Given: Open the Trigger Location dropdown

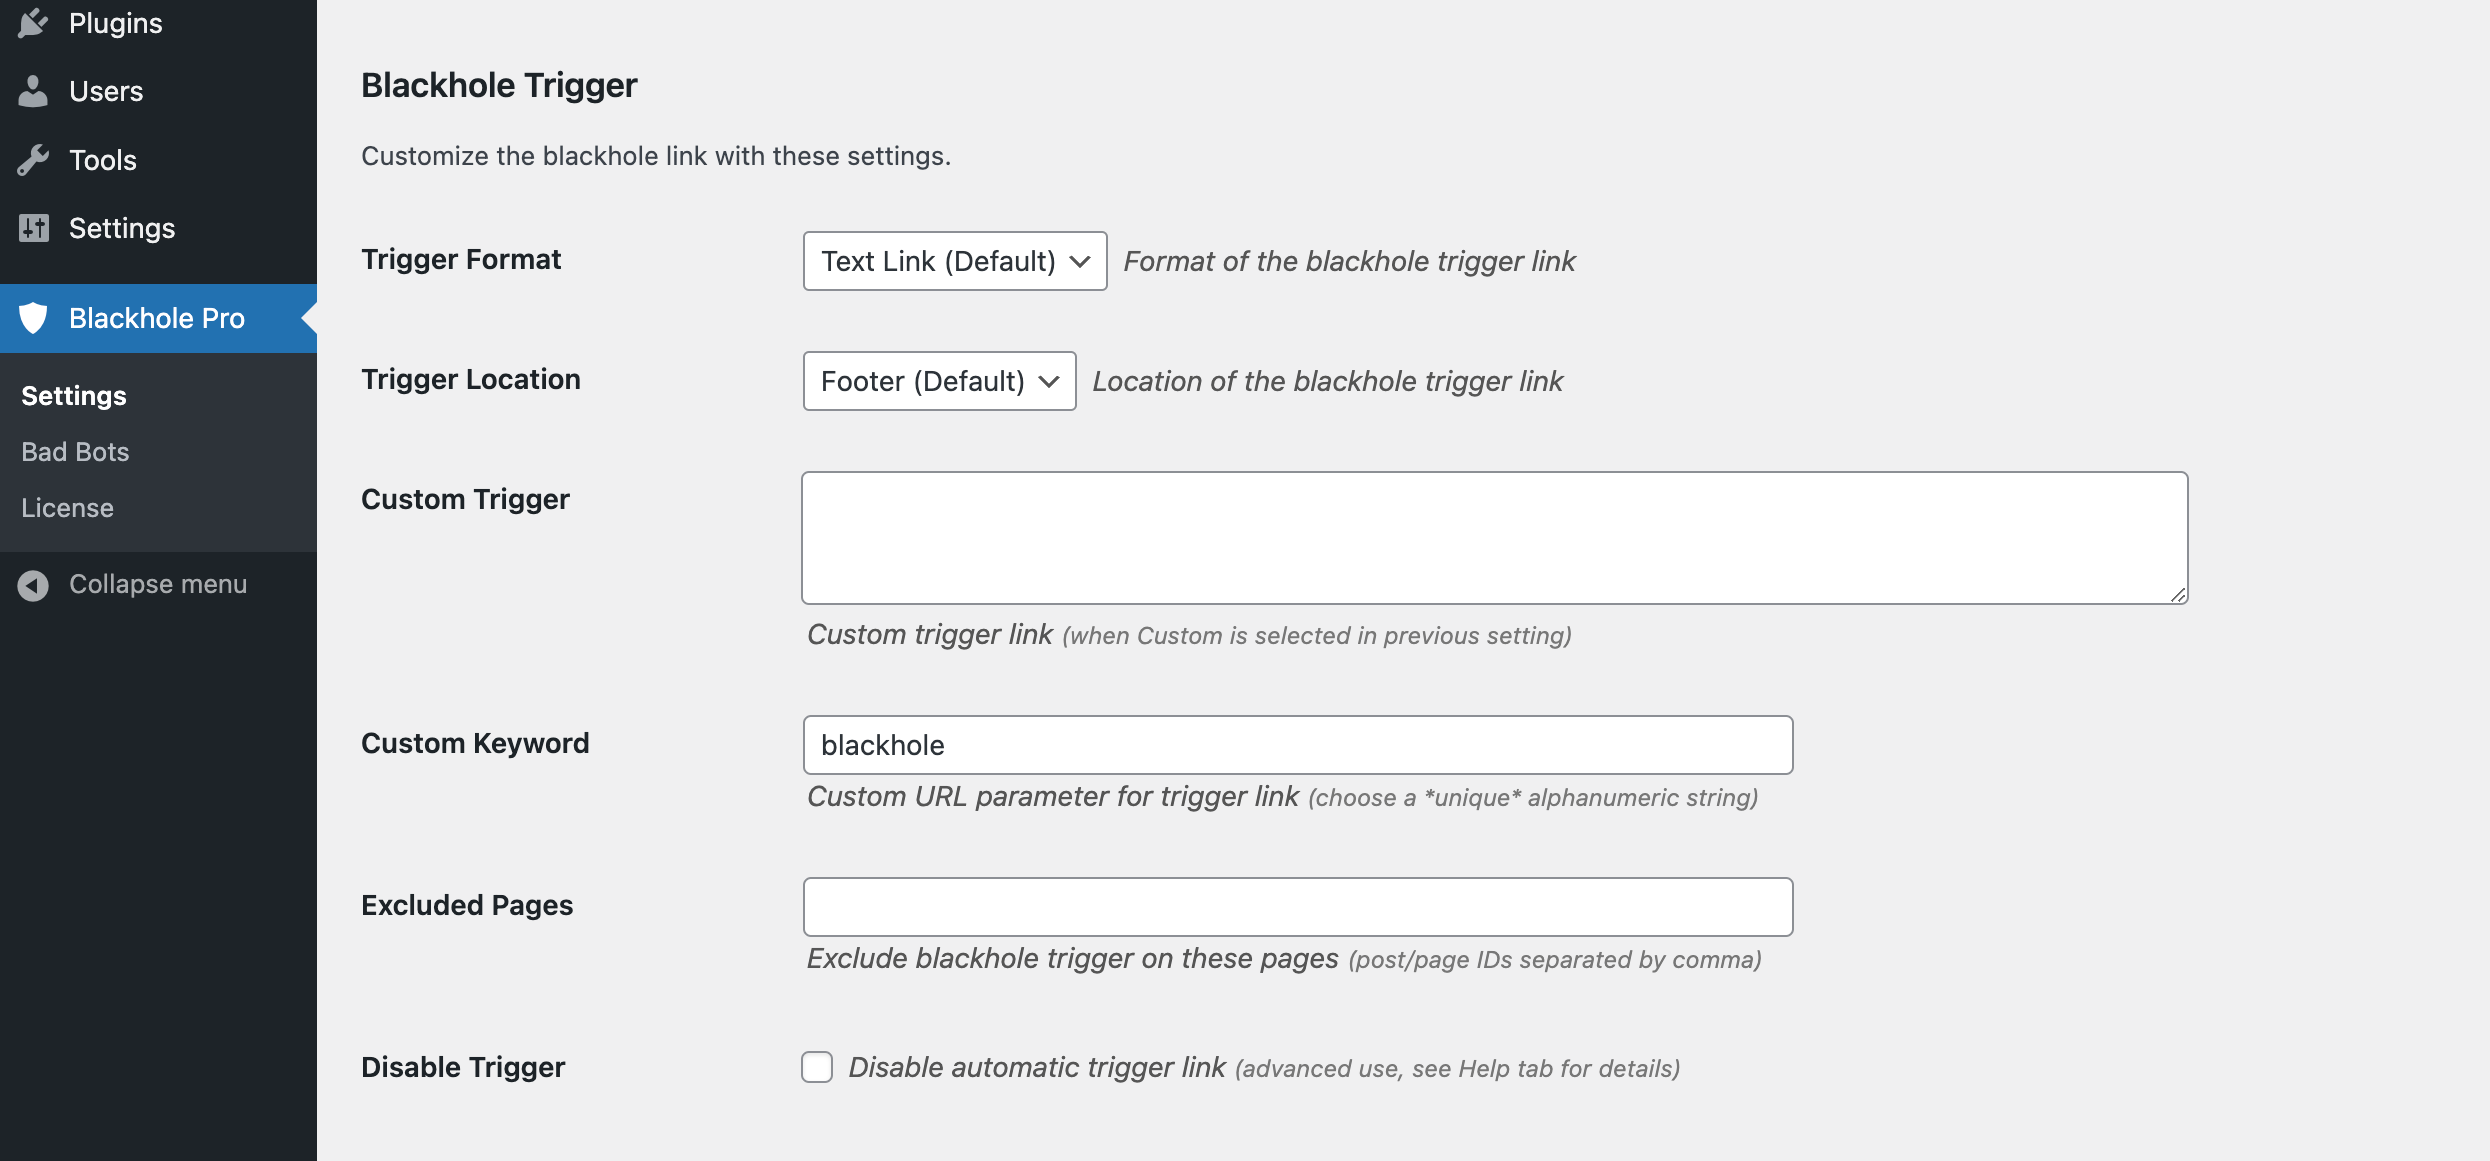Looking at the screenshot, I should coord(939,381).
